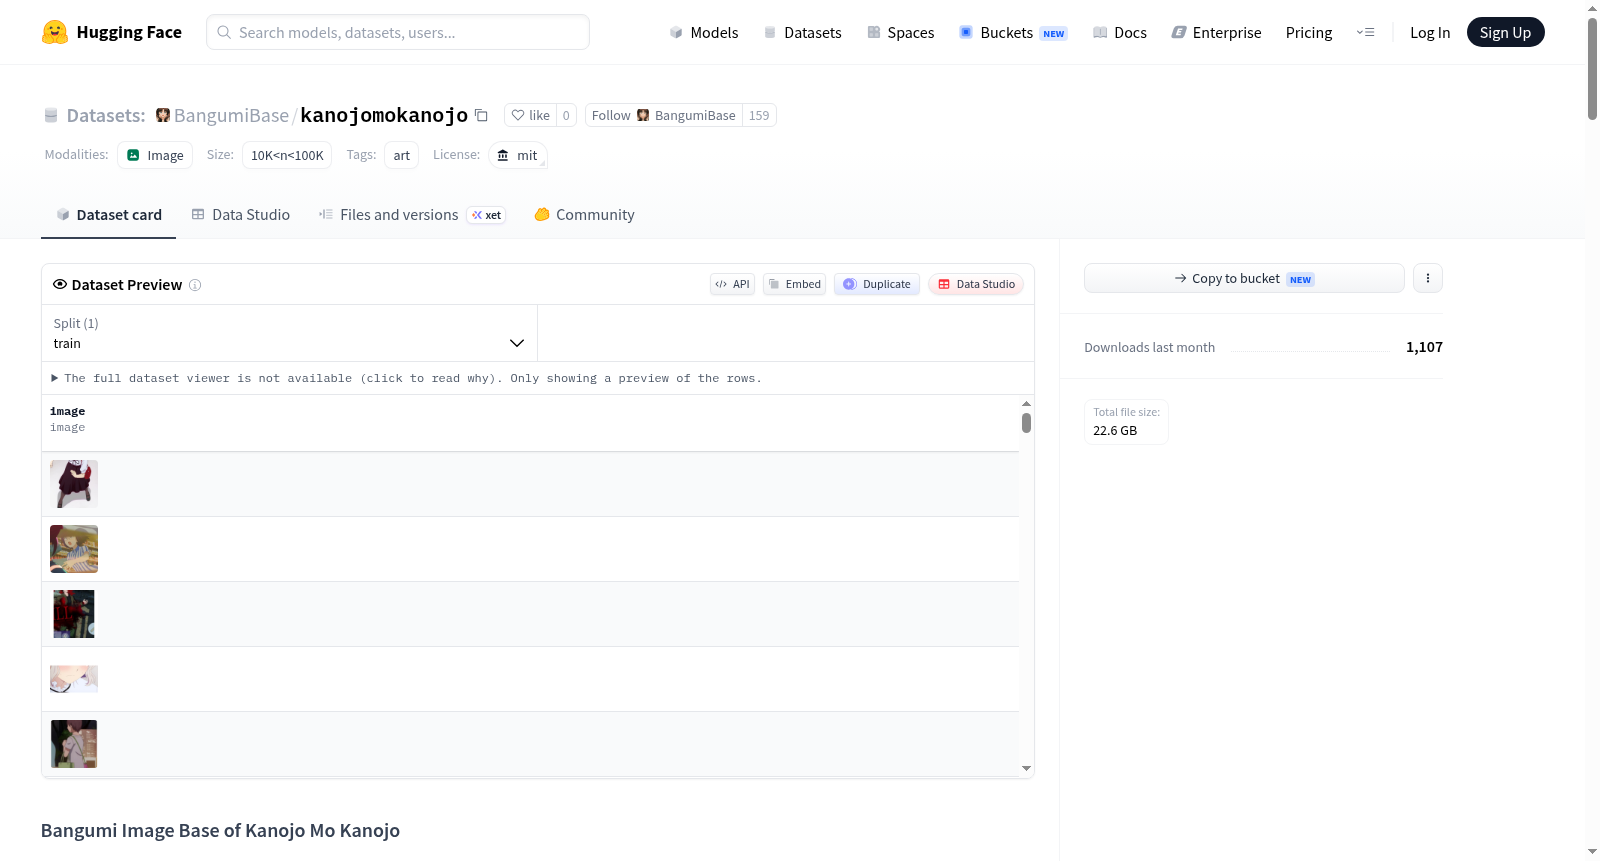Open the xet badge on Files and versions

[487, 215]
